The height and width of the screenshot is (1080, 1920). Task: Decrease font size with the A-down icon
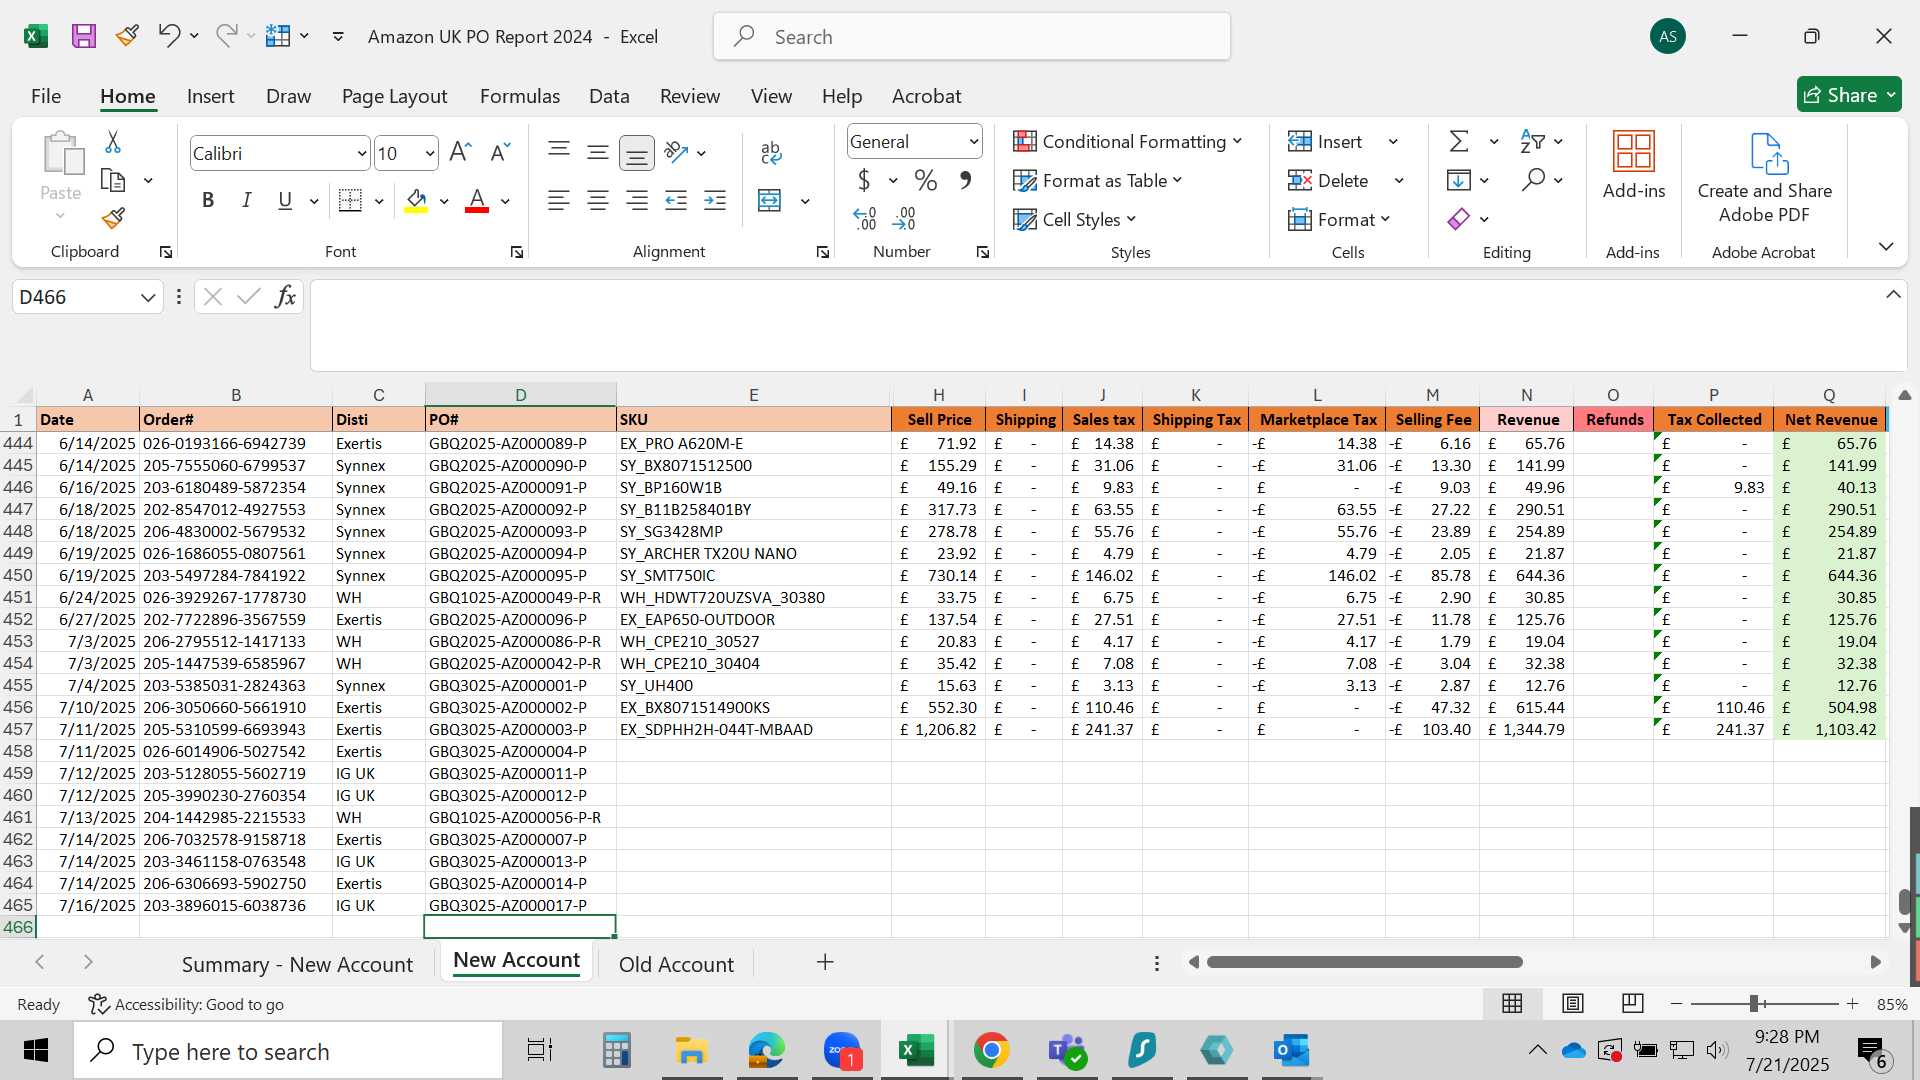(x=500, y=152)
